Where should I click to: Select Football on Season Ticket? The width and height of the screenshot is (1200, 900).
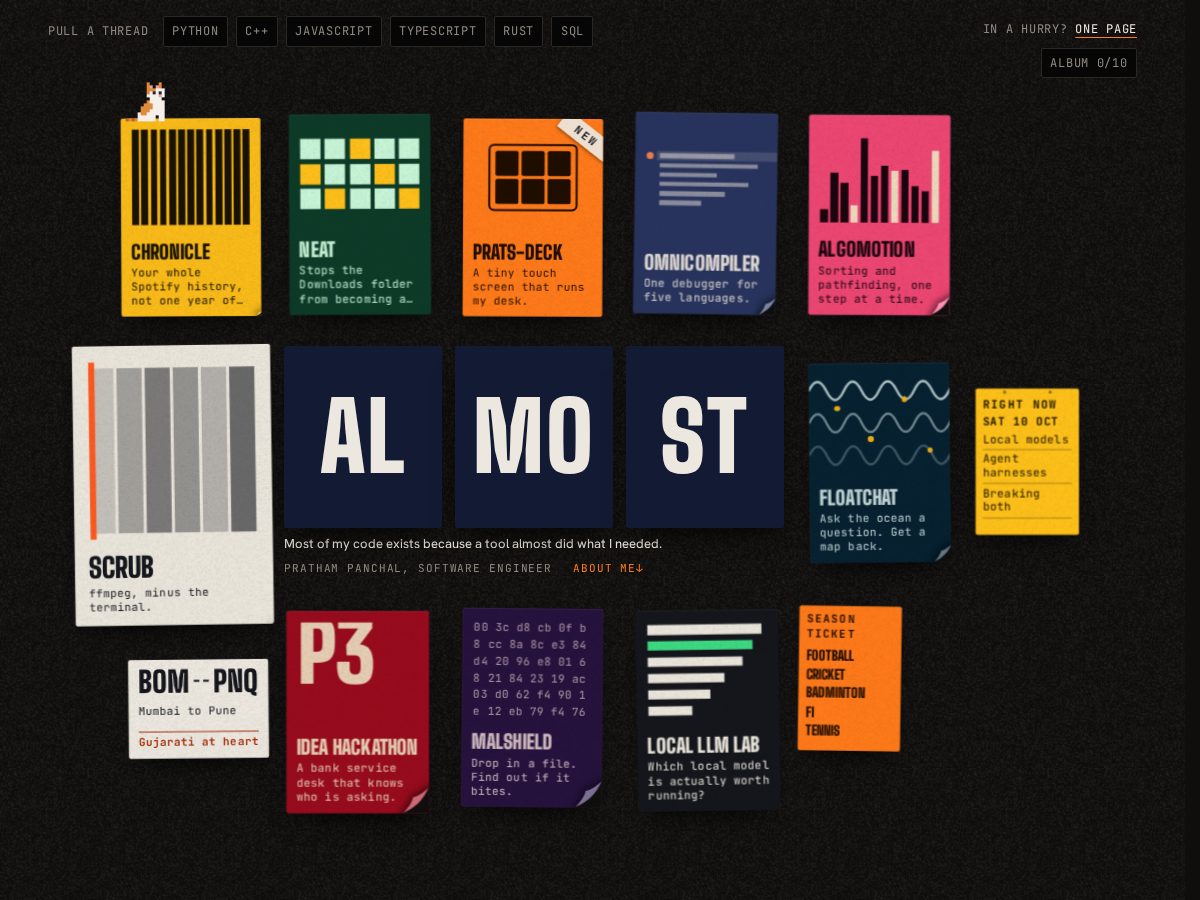pos(830,656)
